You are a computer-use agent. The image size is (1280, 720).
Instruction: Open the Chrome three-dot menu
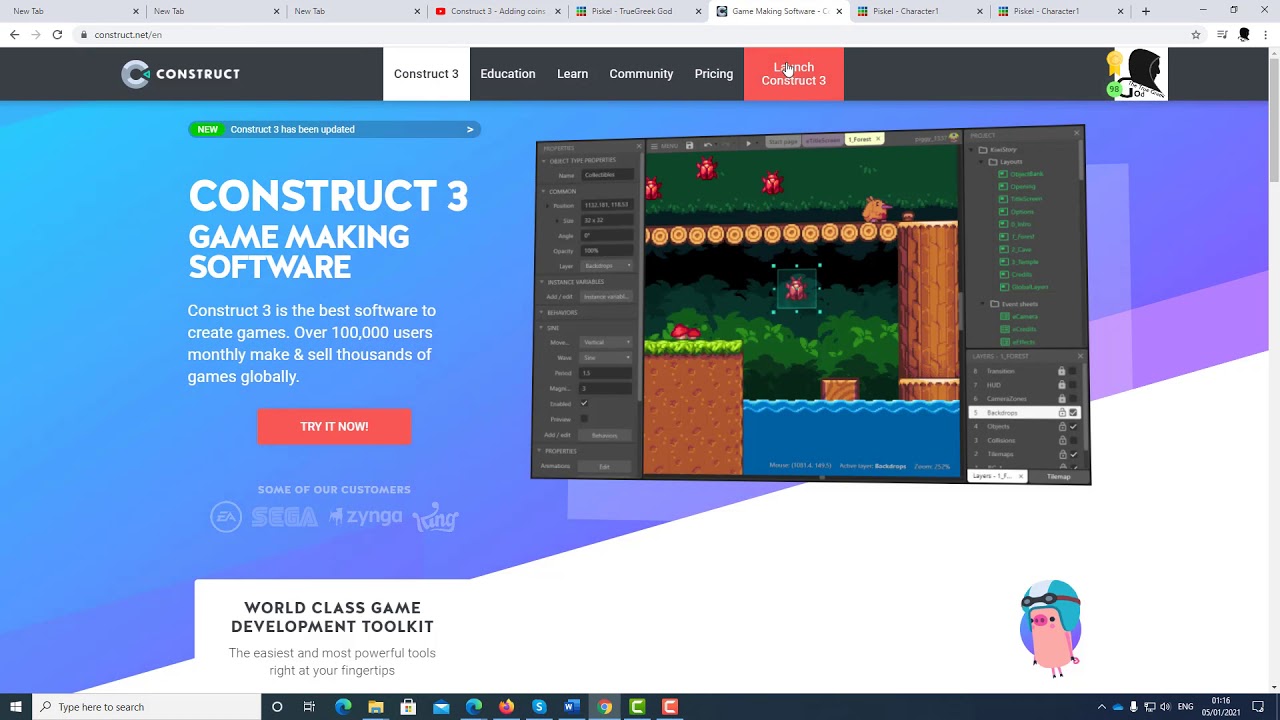point(1266,34)
